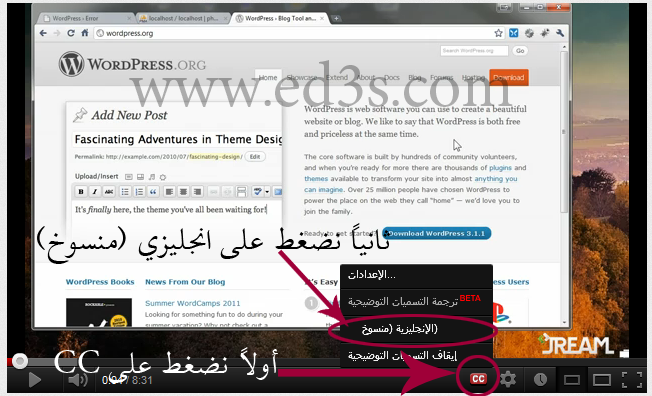Bookmark page with the star icon
This screenshot has width=652, height=396.
(498, 33)
